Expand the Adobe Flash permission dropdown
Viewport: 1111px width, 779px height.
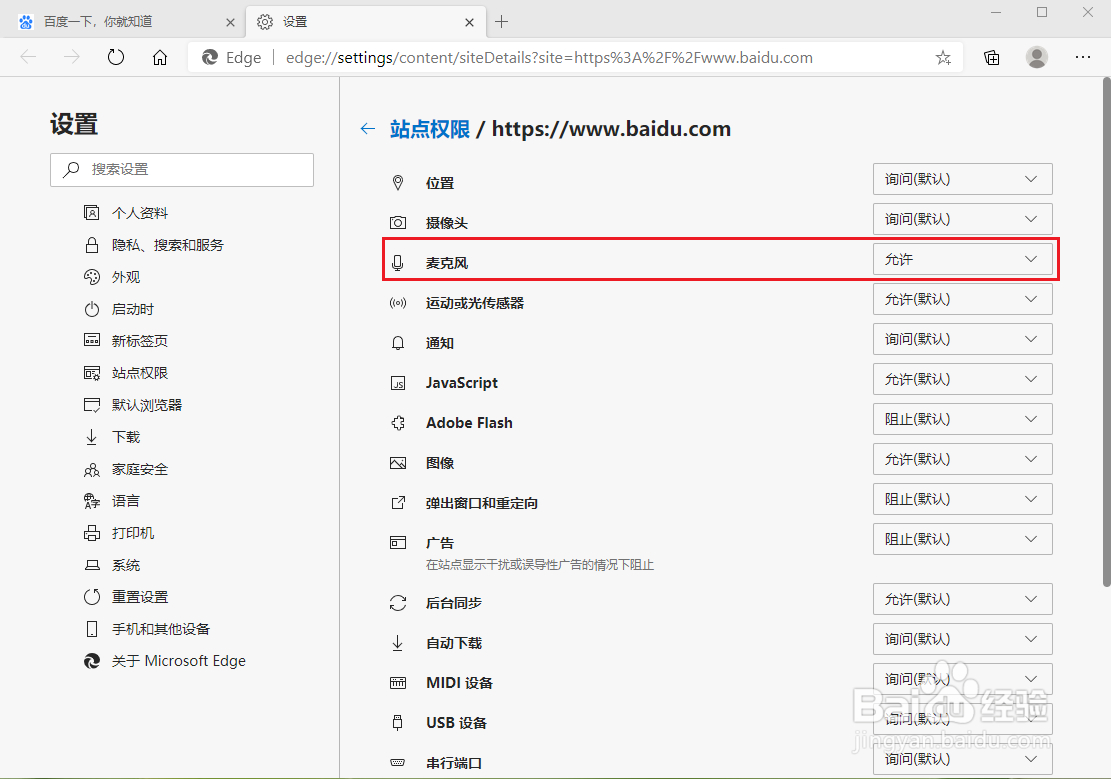(962, 419)
